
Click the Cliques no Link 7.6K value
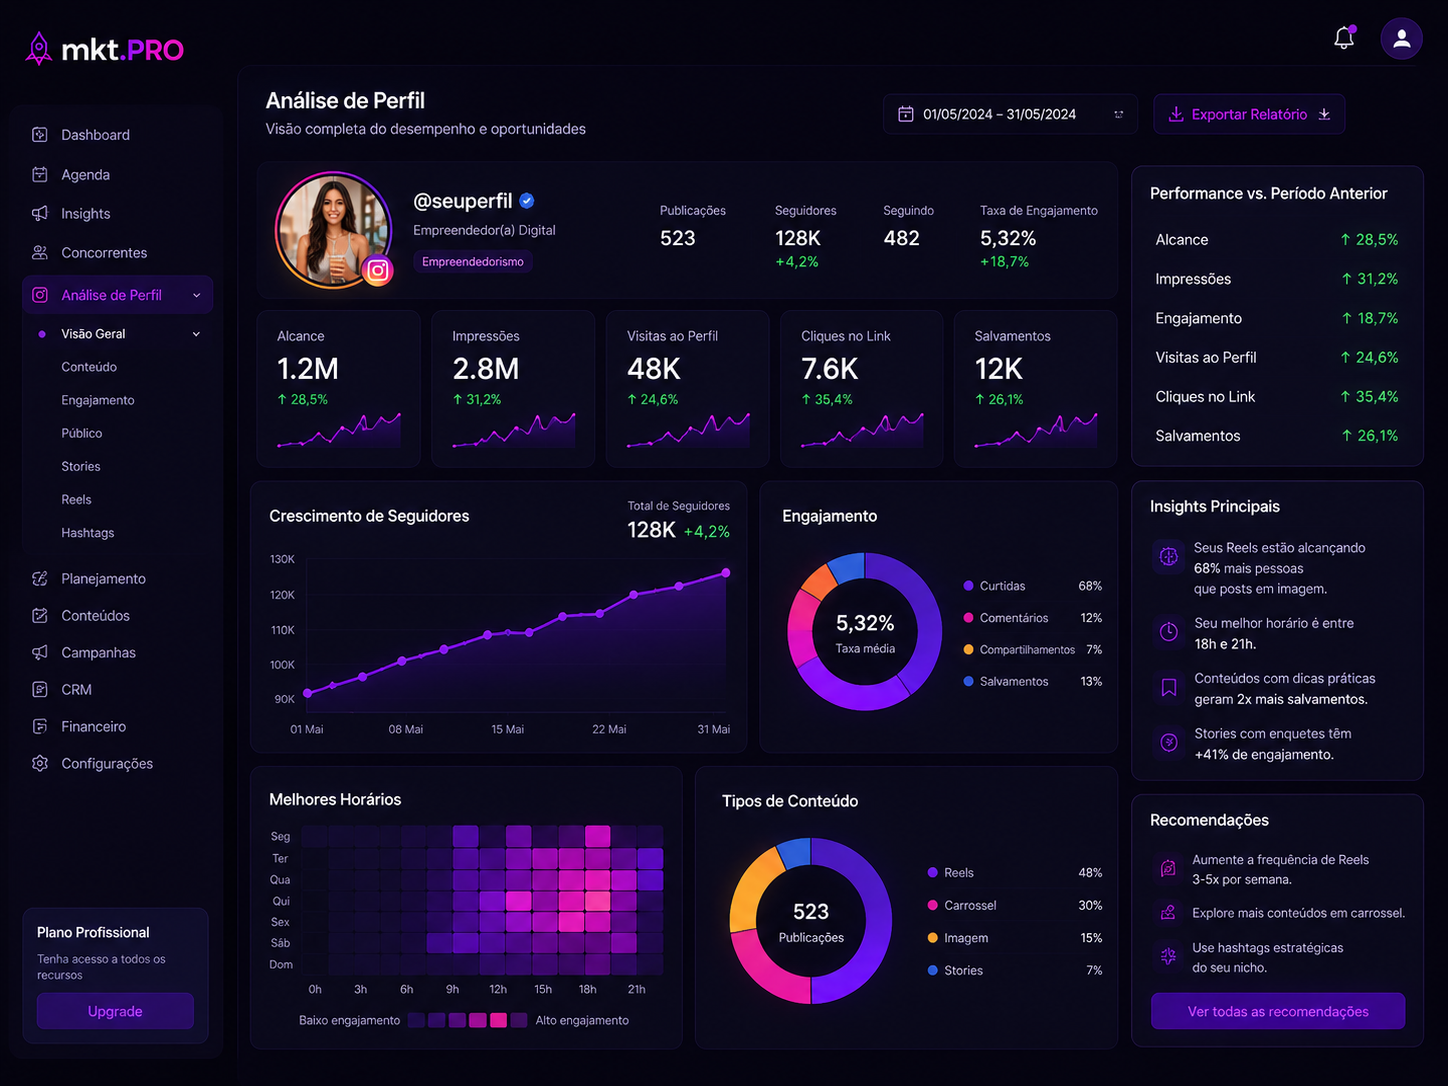tap(830, 369)
